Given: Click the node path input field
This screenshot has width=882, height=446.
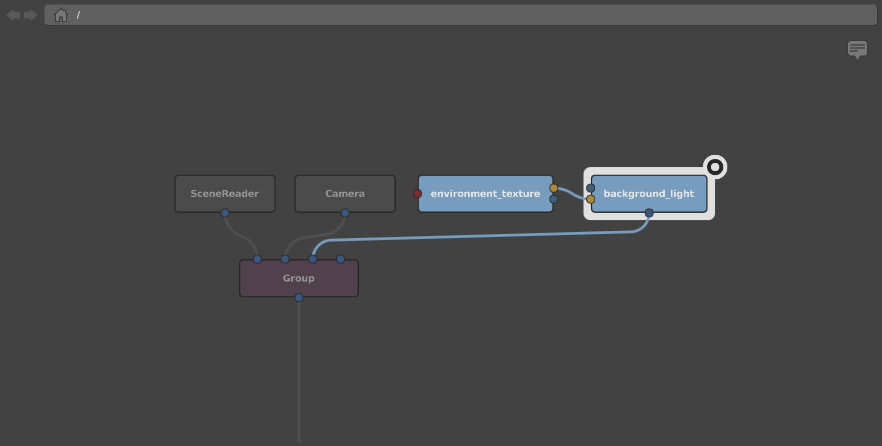Looking at the screenshot, I should [461, 15].
